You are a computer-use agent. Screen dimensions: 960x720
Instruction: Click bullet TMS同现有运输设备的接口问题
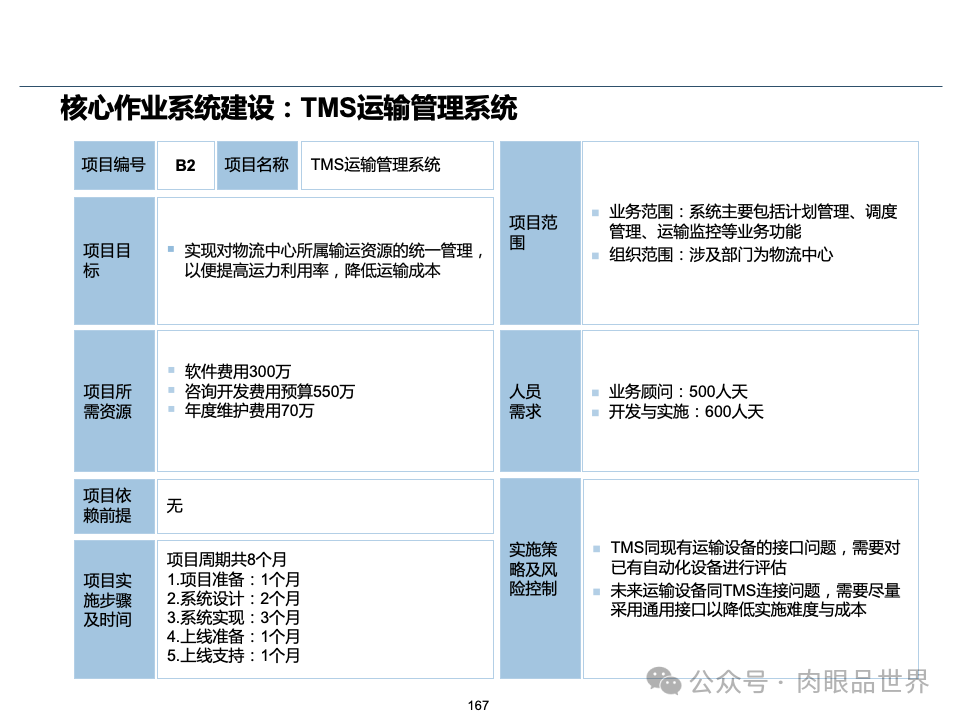(755, 557)
